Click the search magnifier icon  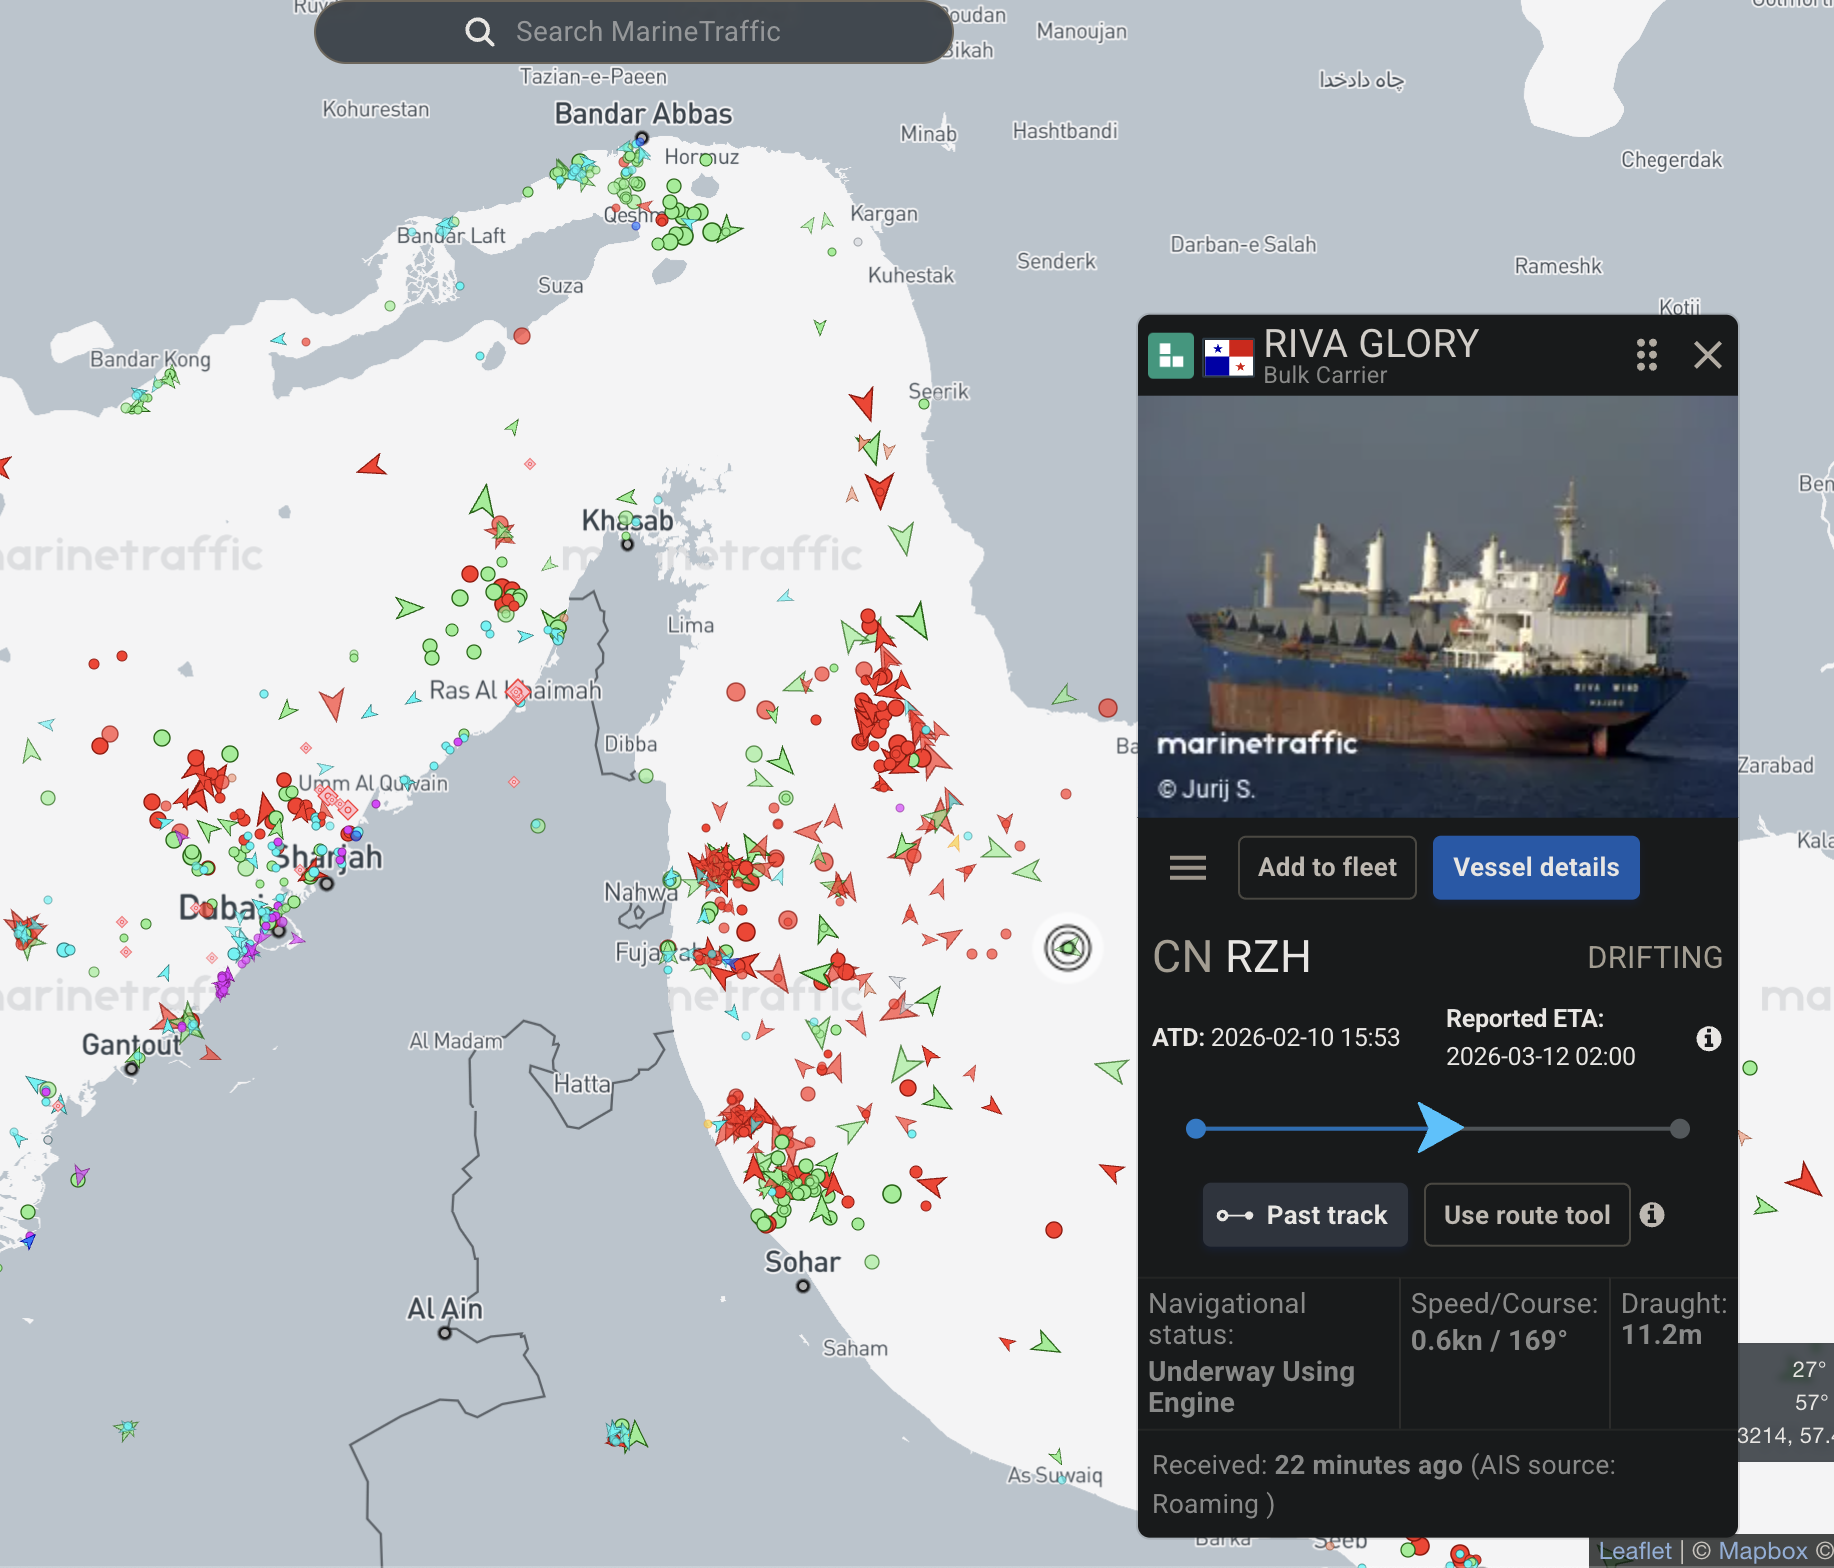(x=480, y=32)
